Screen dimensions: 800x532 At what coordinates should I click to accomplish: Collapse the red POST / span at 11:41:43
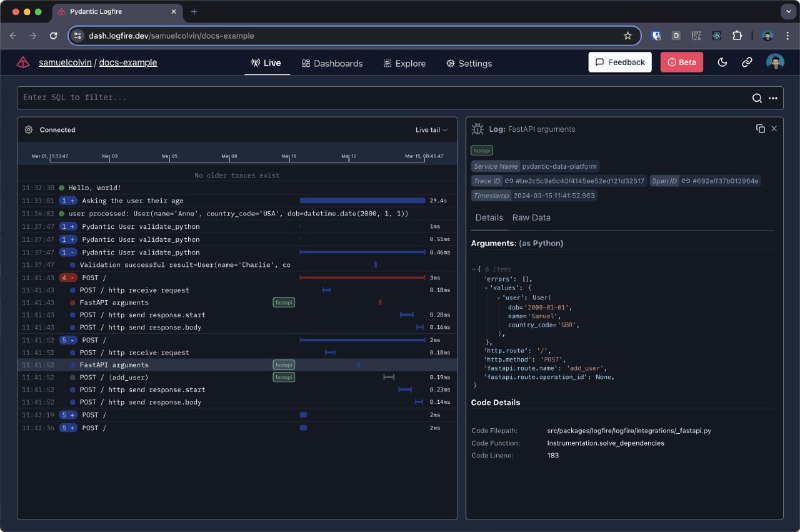click(x=68, y=278)
